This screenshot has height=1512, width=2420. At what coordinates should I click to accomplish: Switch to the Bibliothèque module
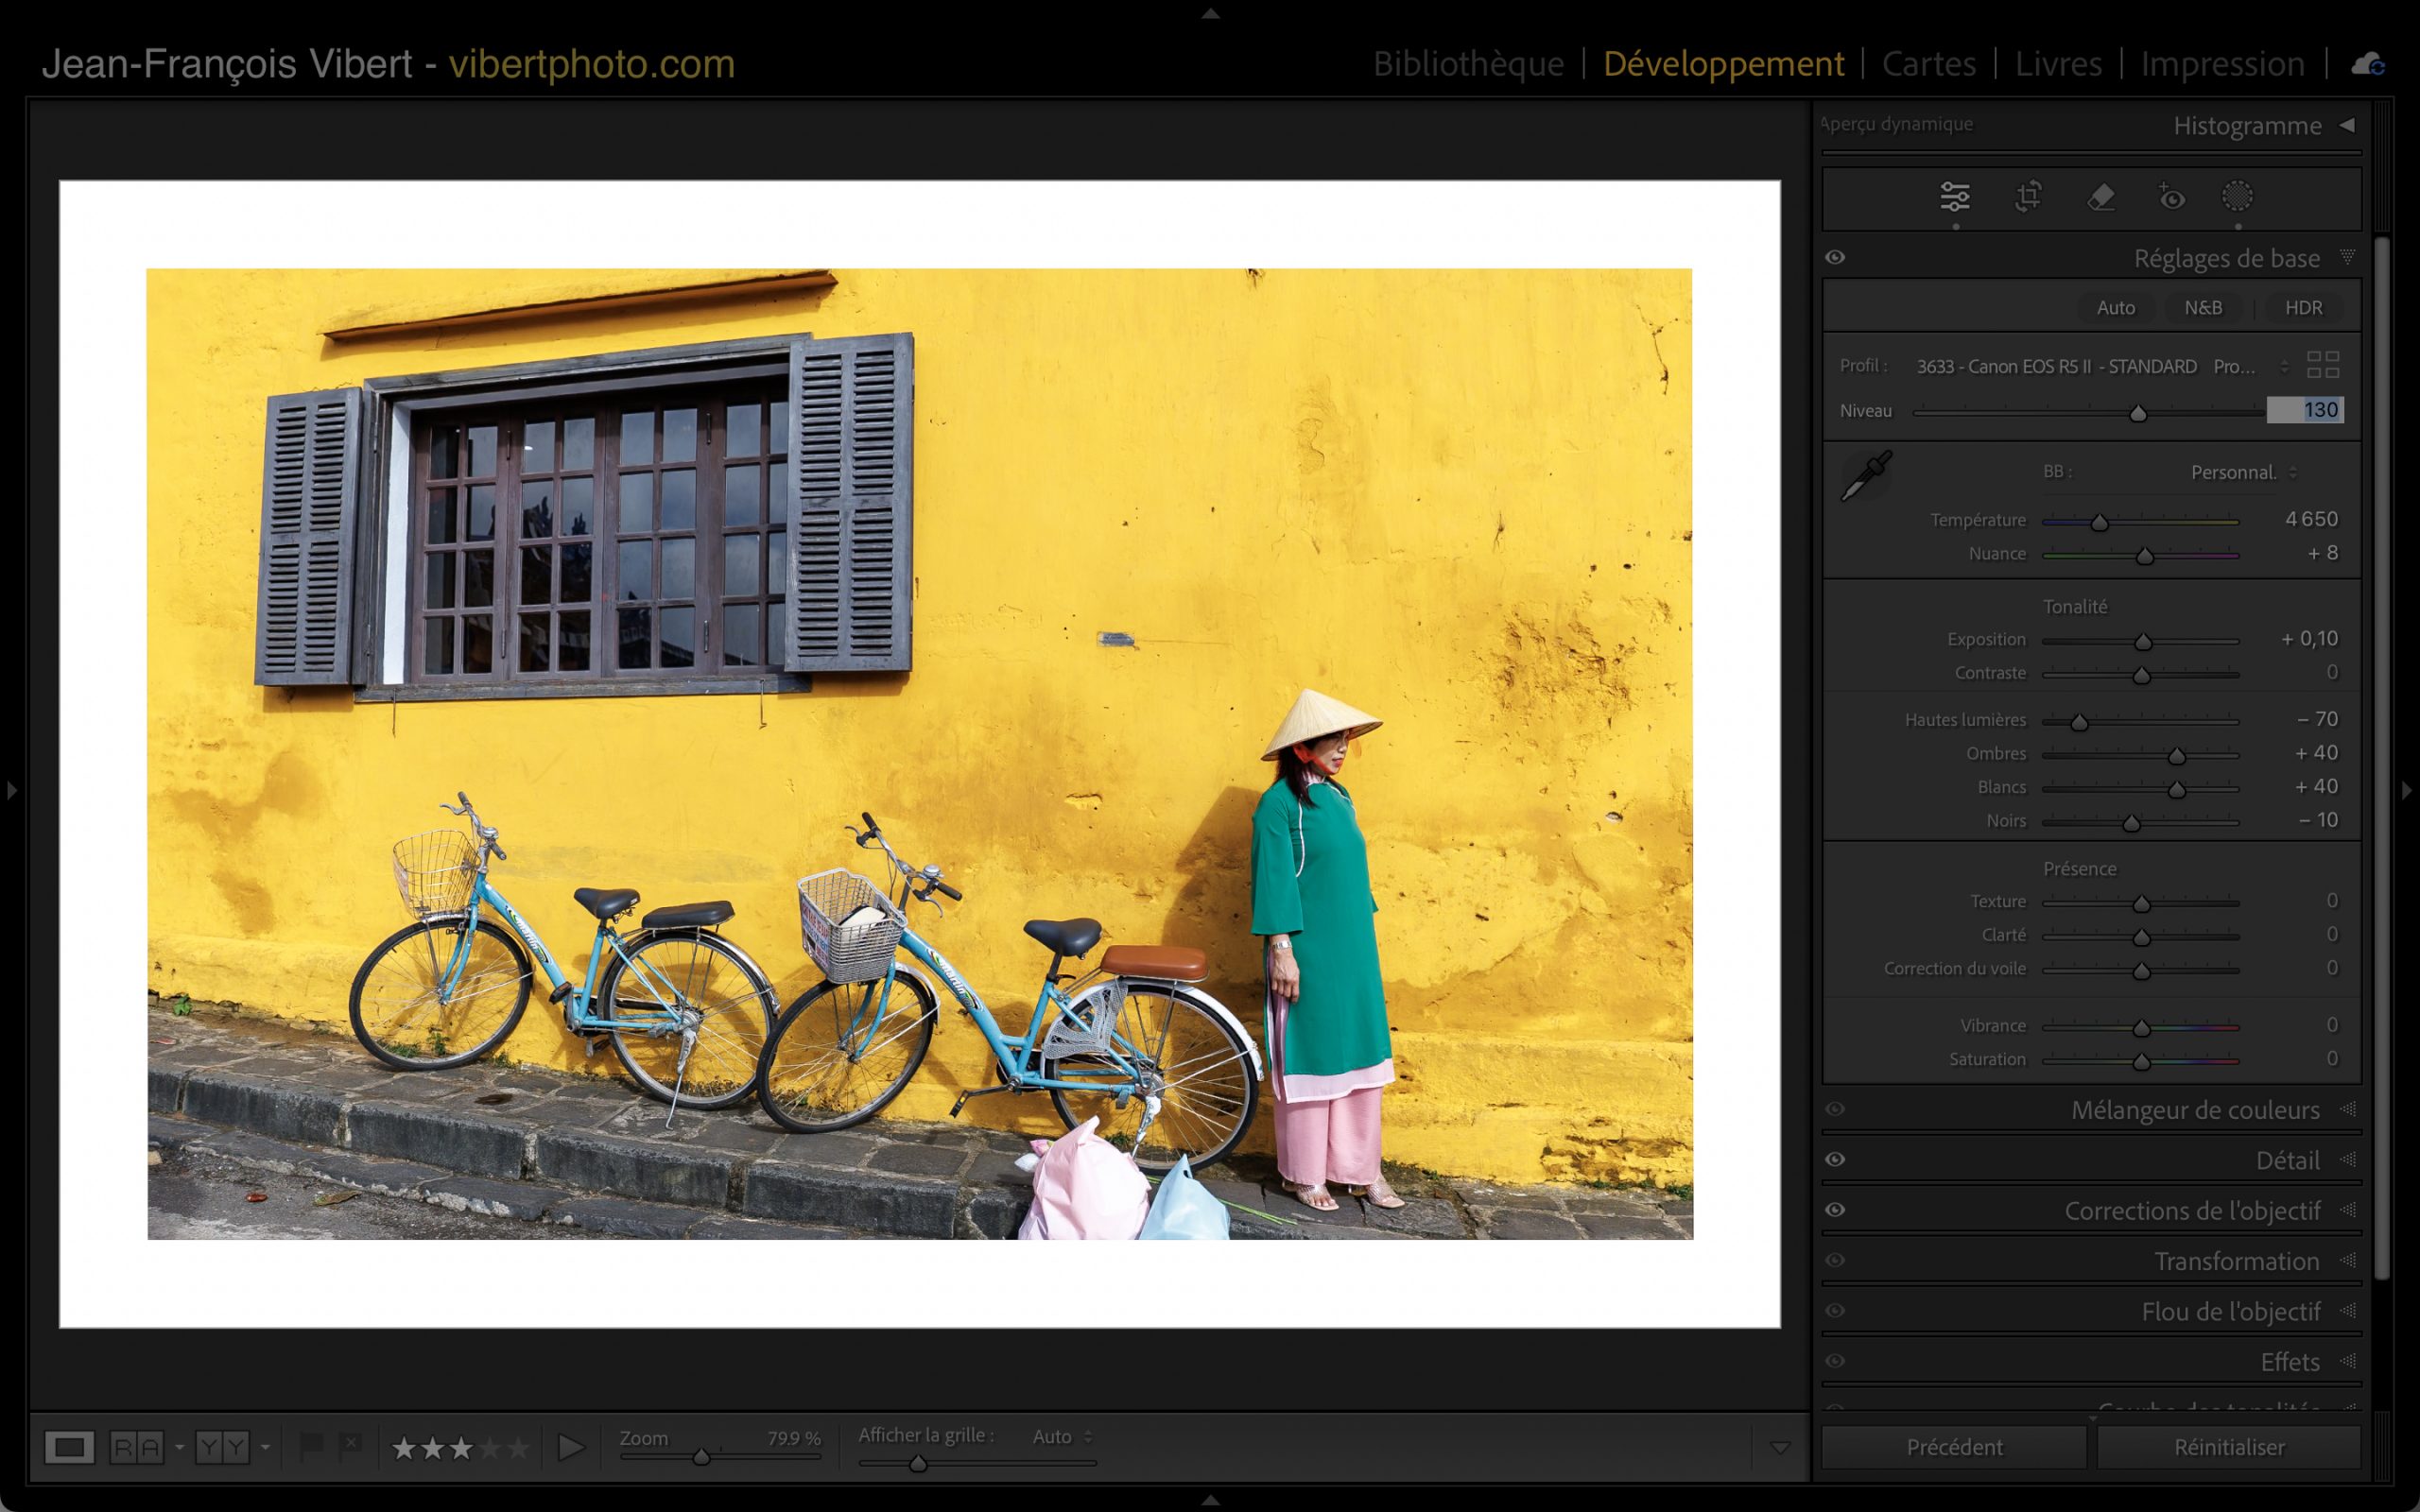[x=1467, y=65]
